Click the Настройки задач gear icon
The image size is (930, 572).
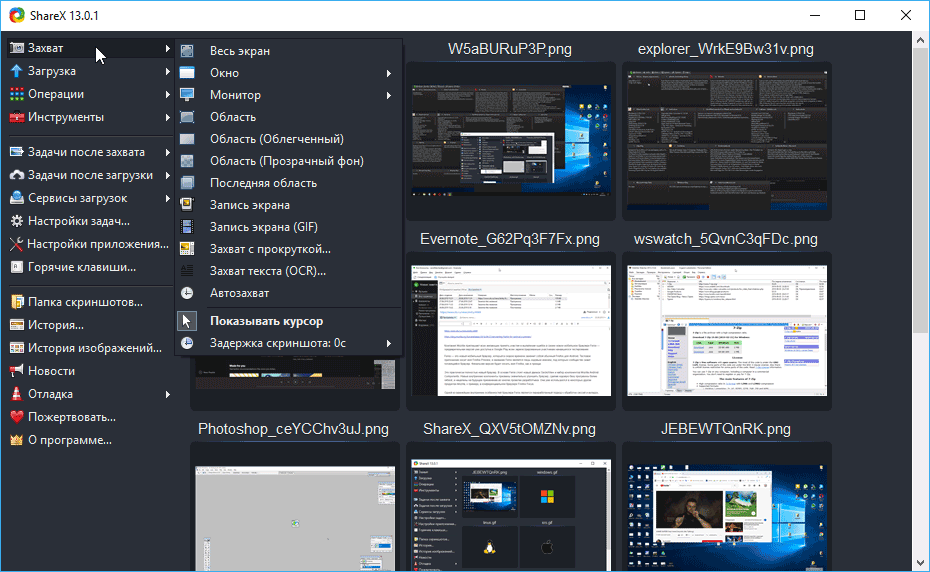tap(17, 221)
